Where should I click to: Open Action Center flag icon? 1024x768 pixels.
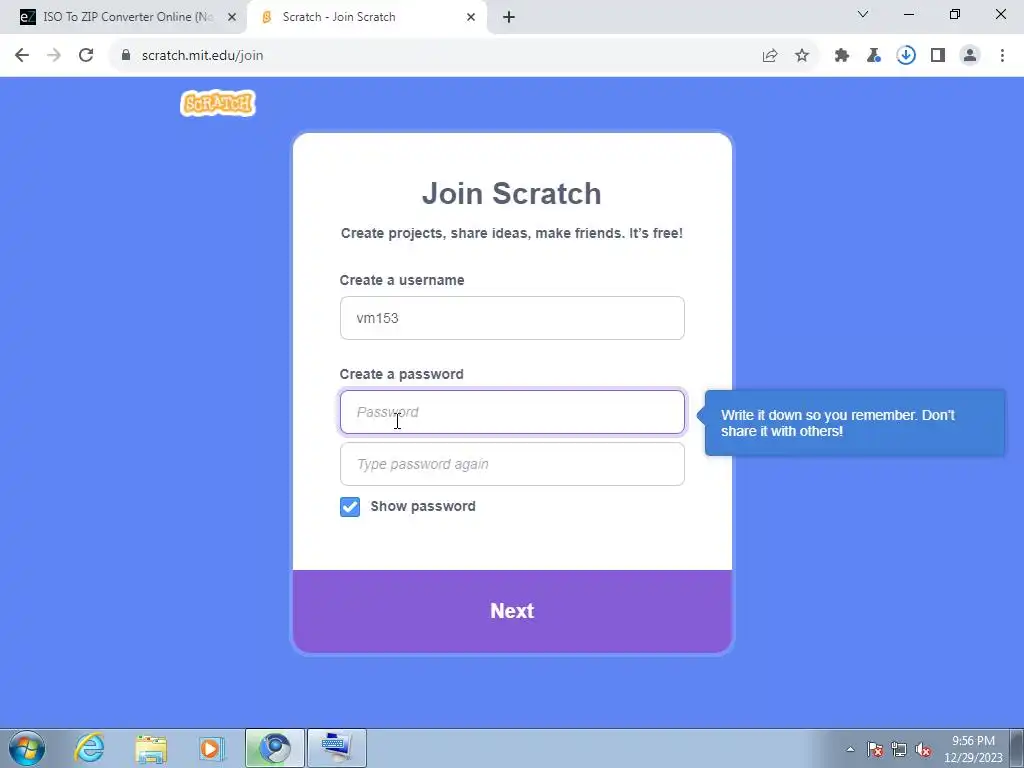pyautogui.click(x=875, y=749)
